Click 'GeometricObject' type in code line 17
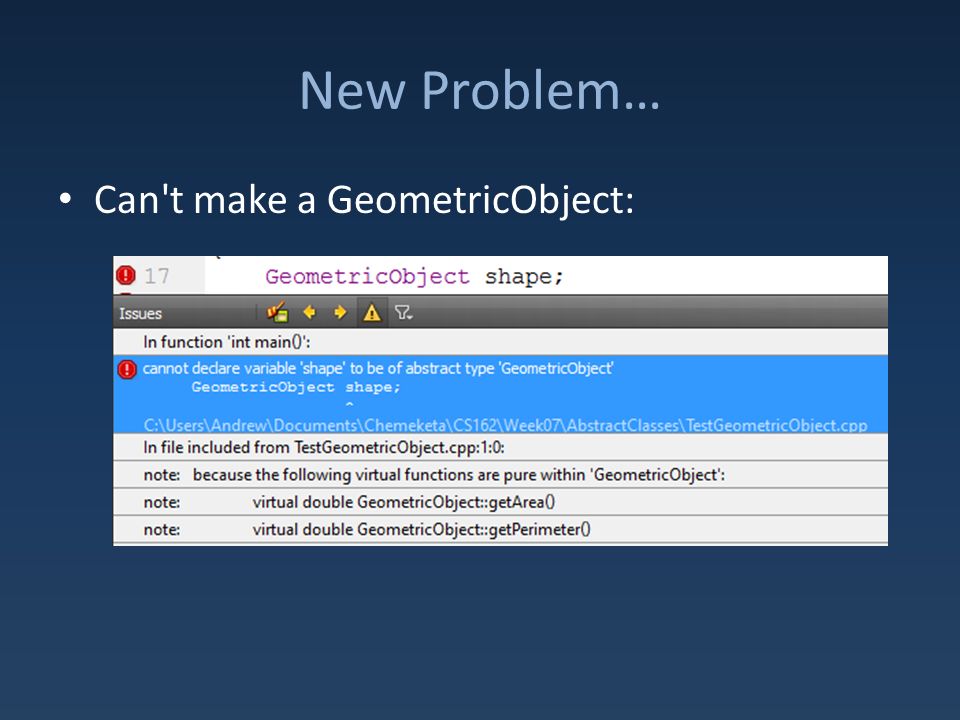960x720 pixels. point(367,277)
